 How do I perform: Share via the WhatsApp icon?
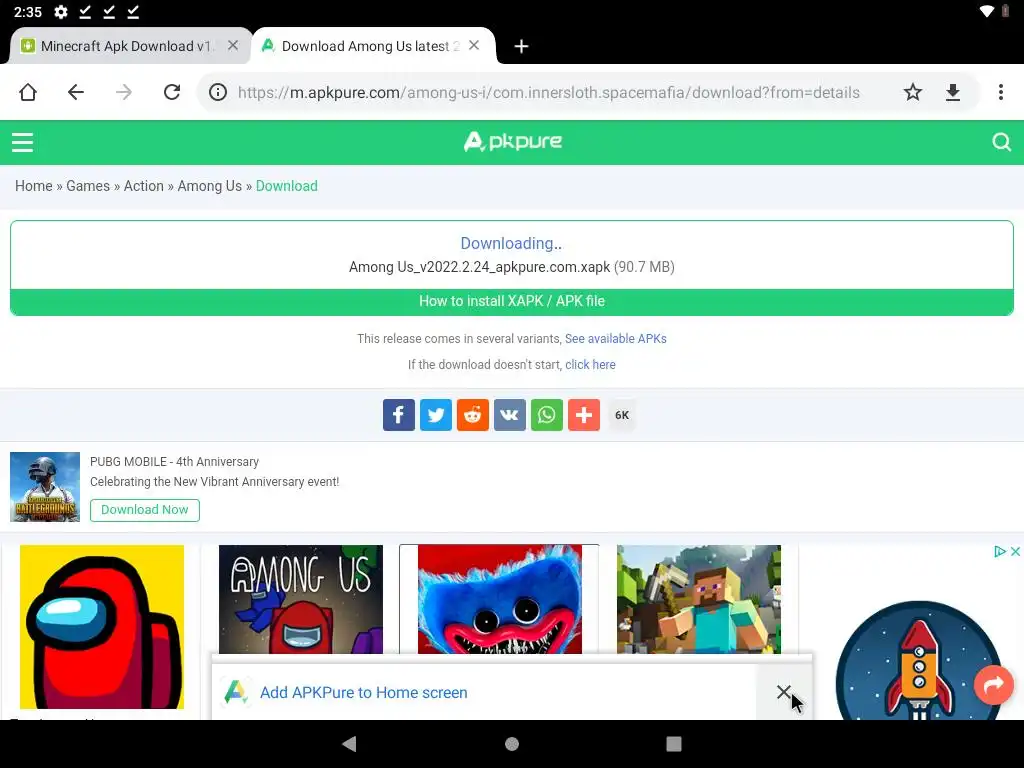547,415
